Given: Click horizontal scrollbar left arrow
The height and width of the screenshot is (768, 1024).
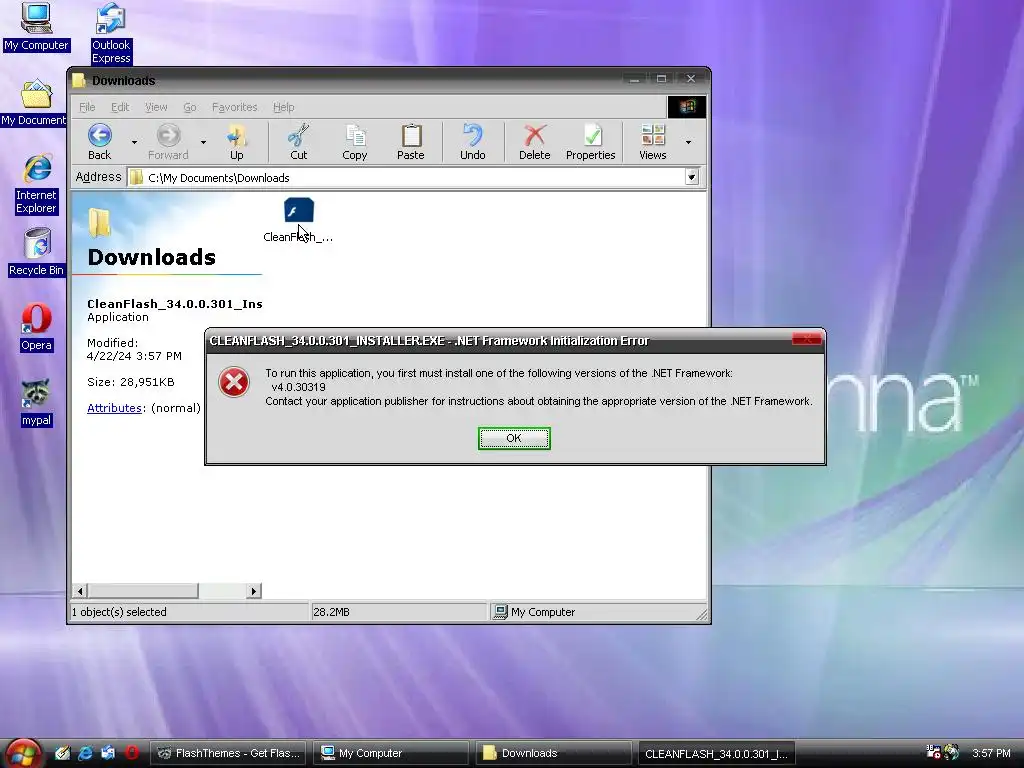Looking at the screenshot, I should click(80, 591).
